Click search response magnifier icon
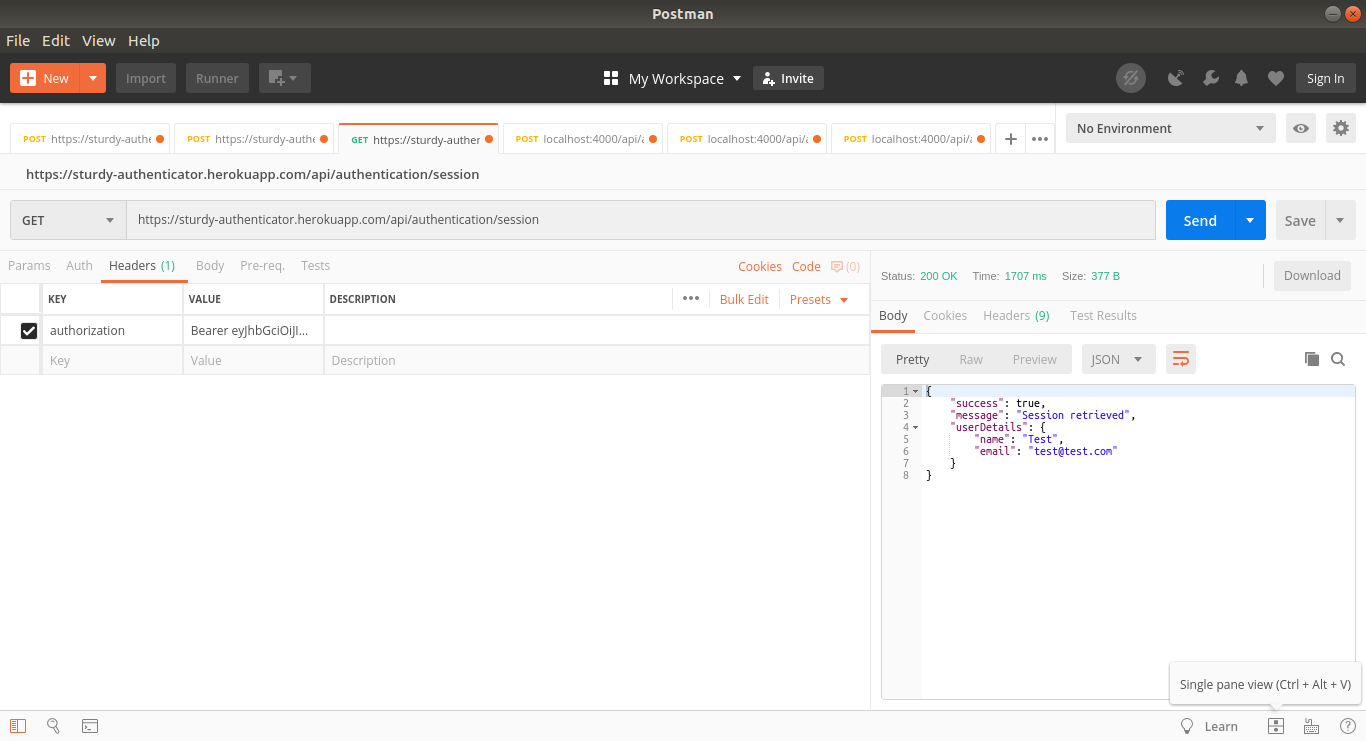1366x741 pixels. point(1338,359)
